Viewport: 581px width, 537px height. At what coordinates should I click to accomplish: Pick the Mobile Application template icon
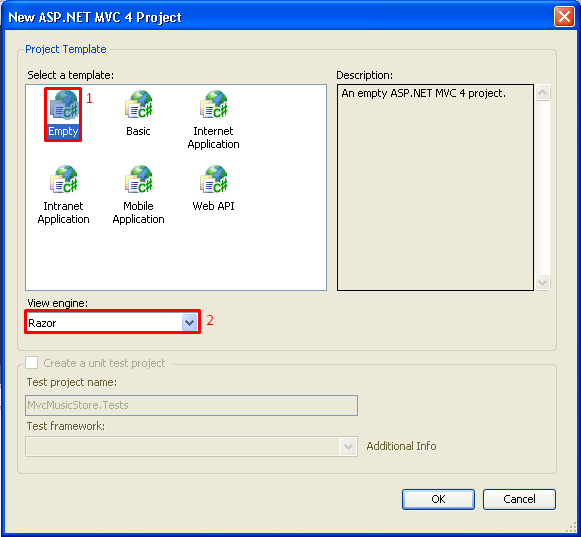pyautogui.click(x=138, y=180)
